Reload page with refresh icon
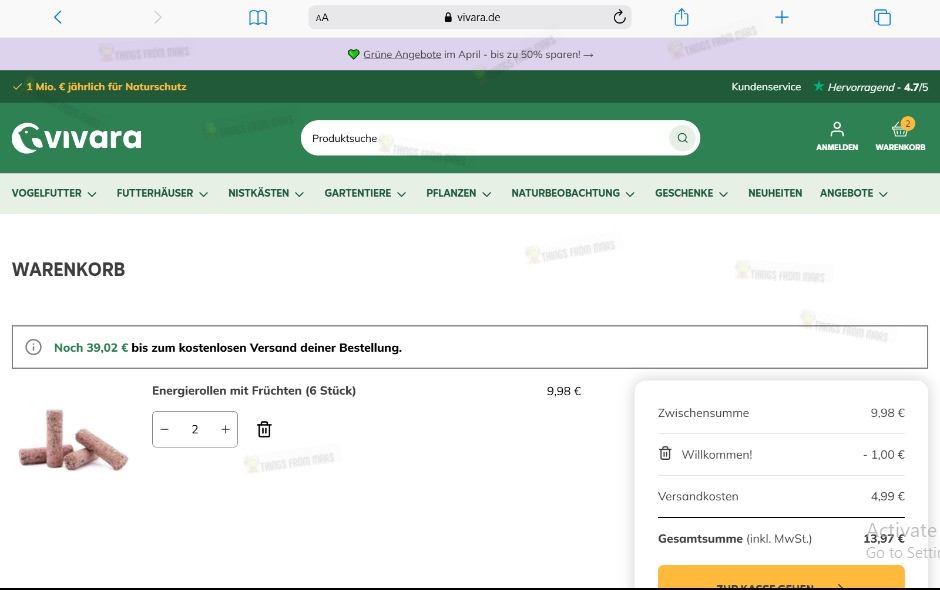 [x=620, y=17]
